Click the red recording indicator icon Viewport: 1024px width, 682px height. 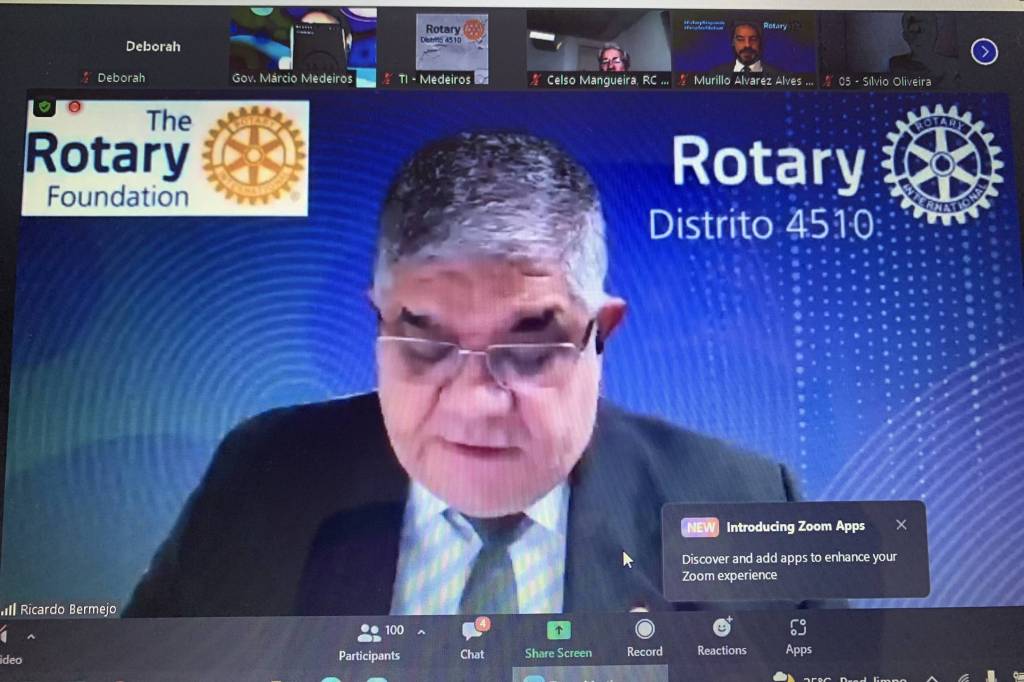[74, 106]
